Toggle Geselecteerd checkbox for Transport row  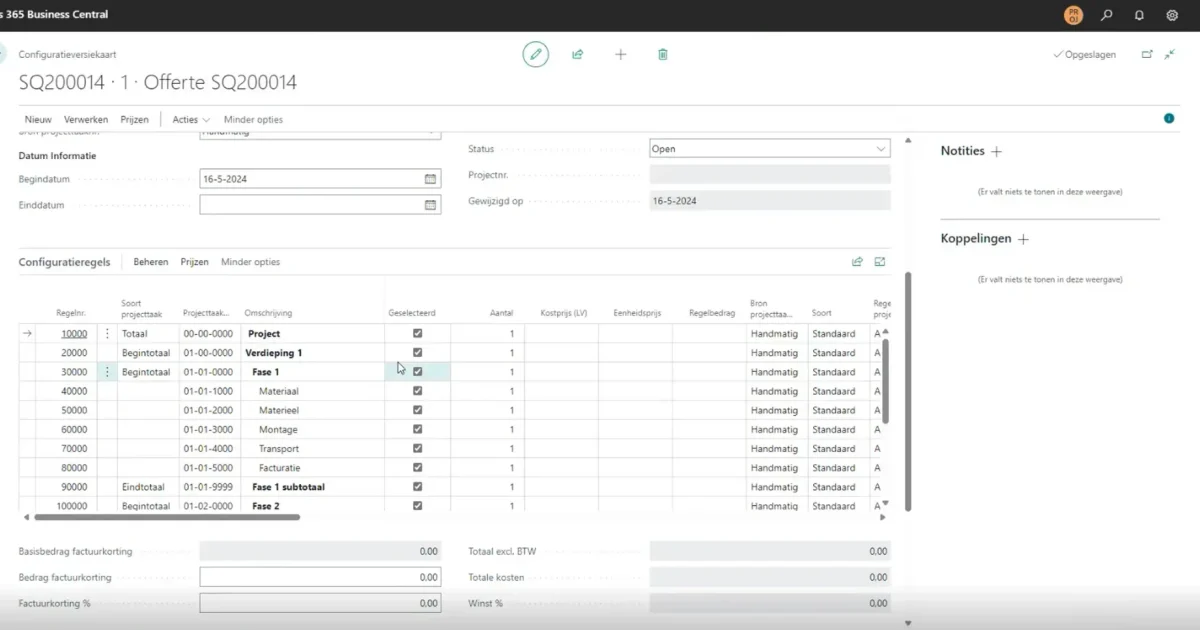[x=417, y=449]
